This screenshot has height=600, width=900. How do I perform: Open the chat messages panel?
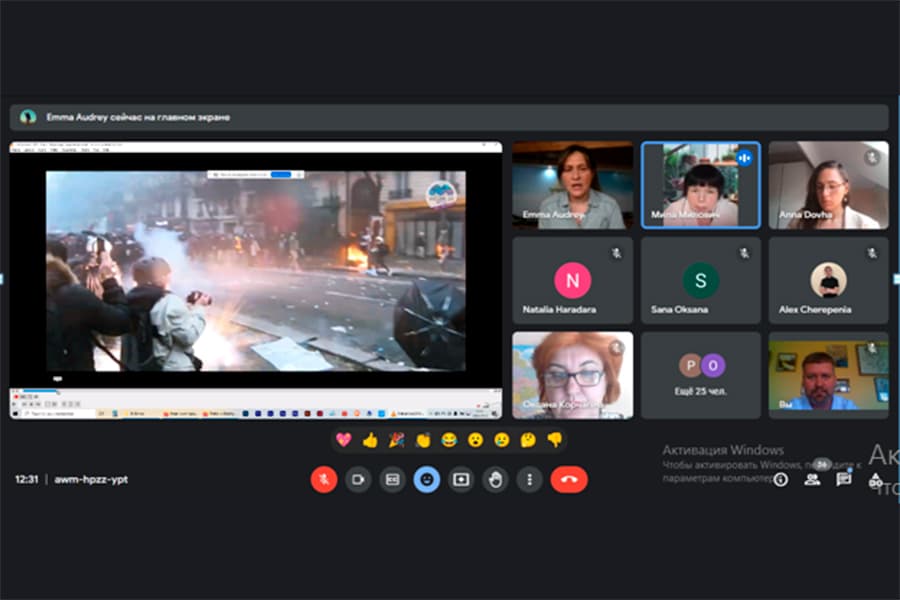[844, 479]
